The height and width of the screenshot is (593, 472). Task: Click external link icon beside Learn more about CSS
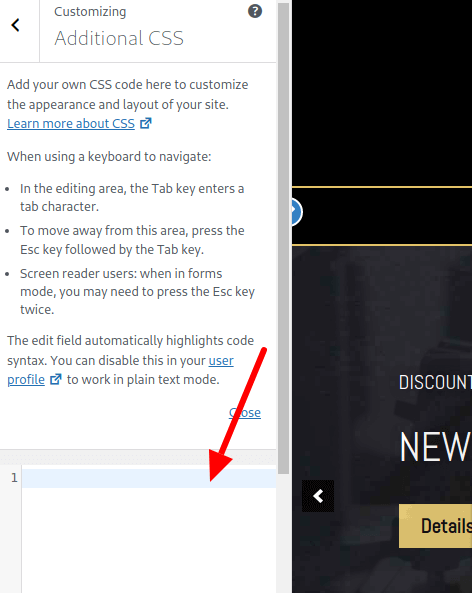click(146, 123)
